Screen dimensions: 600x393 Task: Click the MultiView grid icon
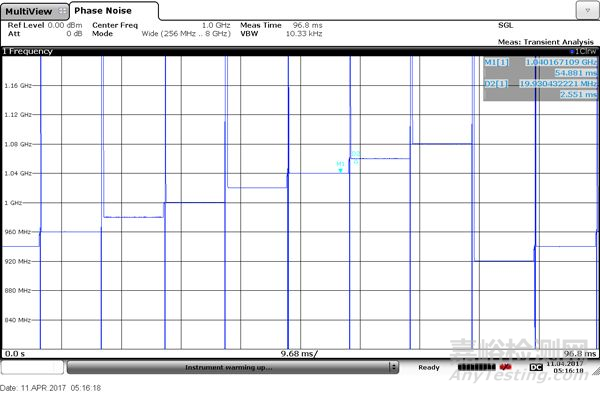(x=62, y=11)
